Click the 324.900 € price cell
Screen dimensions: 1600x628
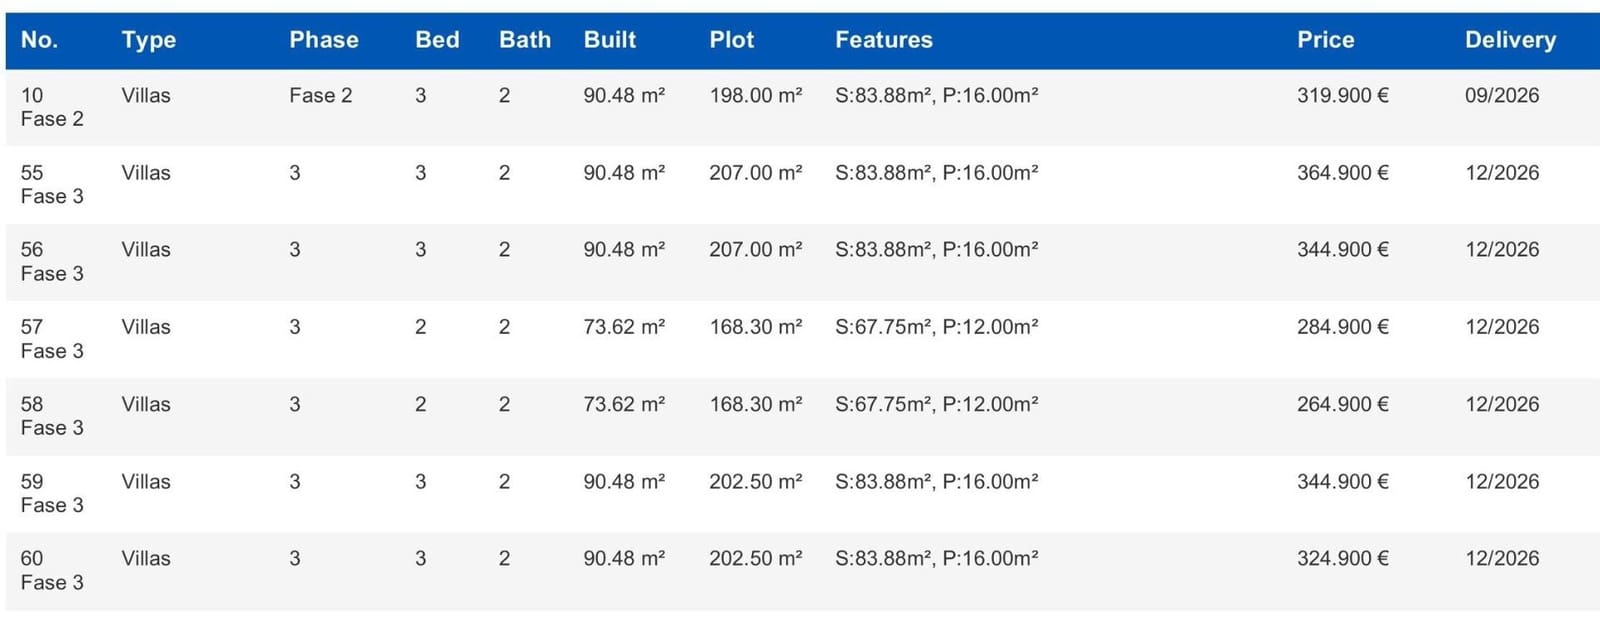[1342, 559]
